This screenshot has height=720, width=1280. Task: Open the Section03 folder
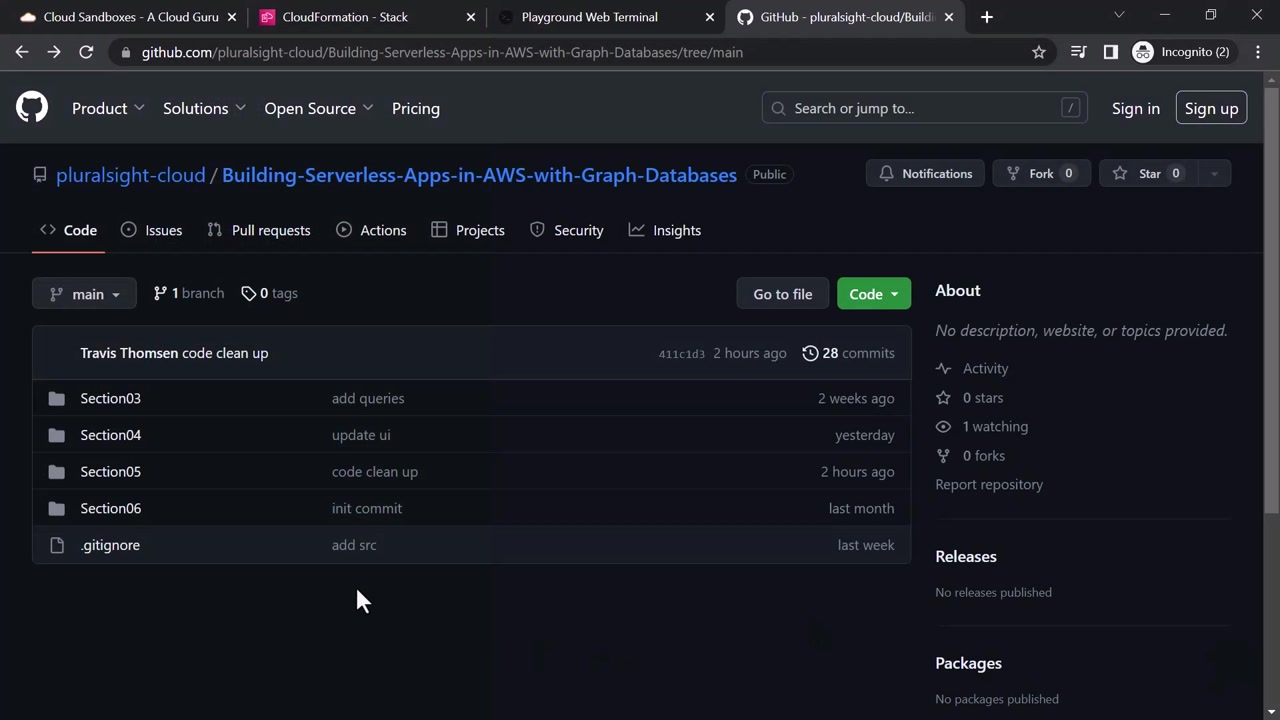tap(110, 398)
